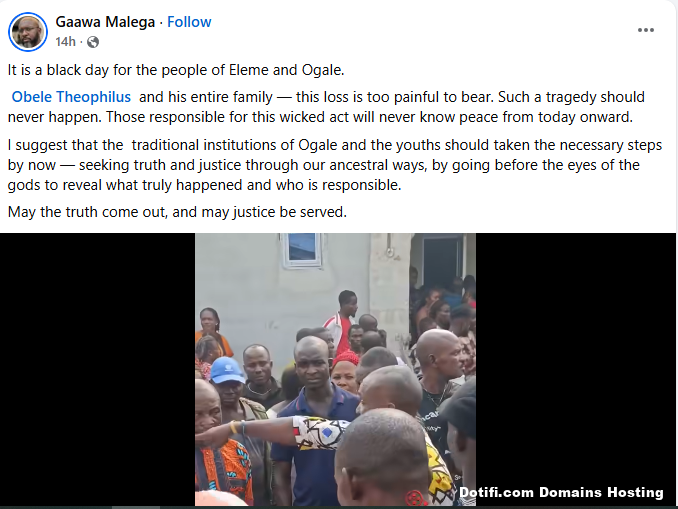The height and width of the screenshot is (509, 678).
Task: Open Gaawa Malega's profile picture
Action: tap(28, 32)
